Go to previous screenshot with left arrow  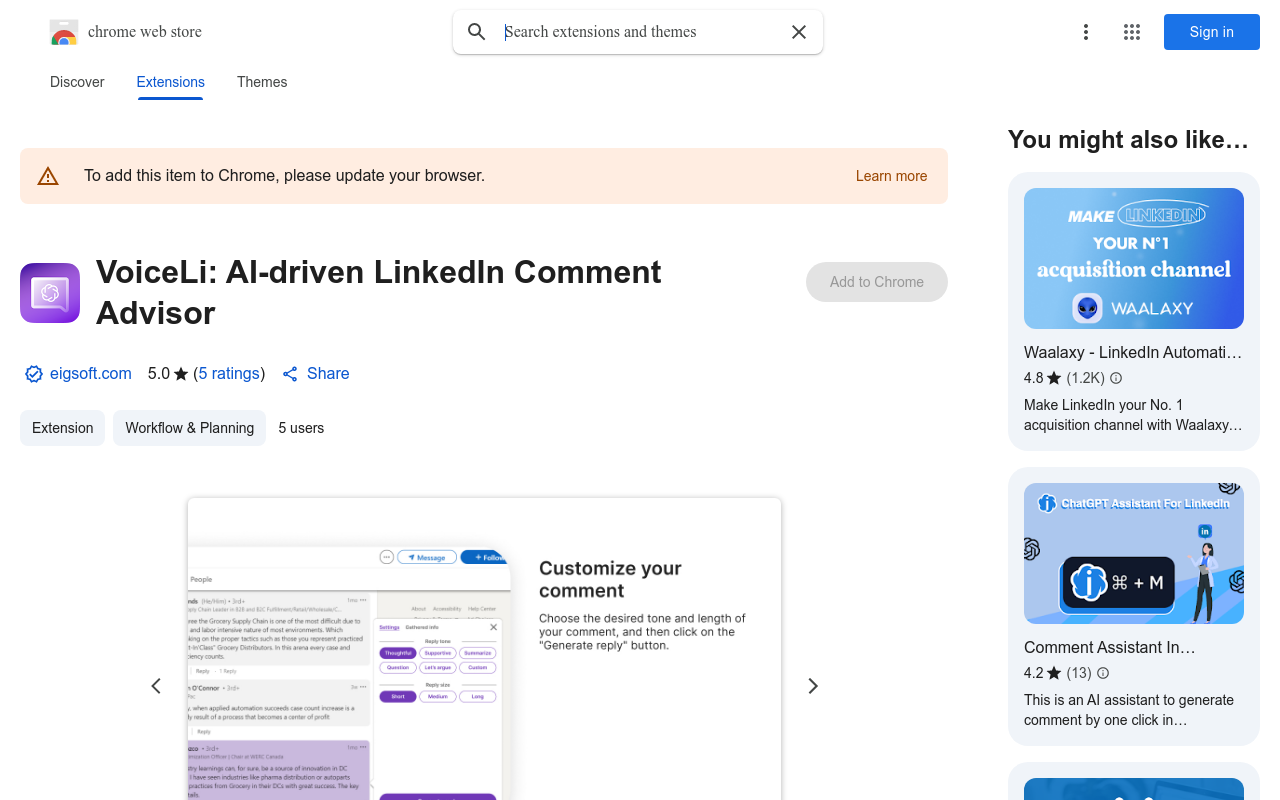pos(156,686)
